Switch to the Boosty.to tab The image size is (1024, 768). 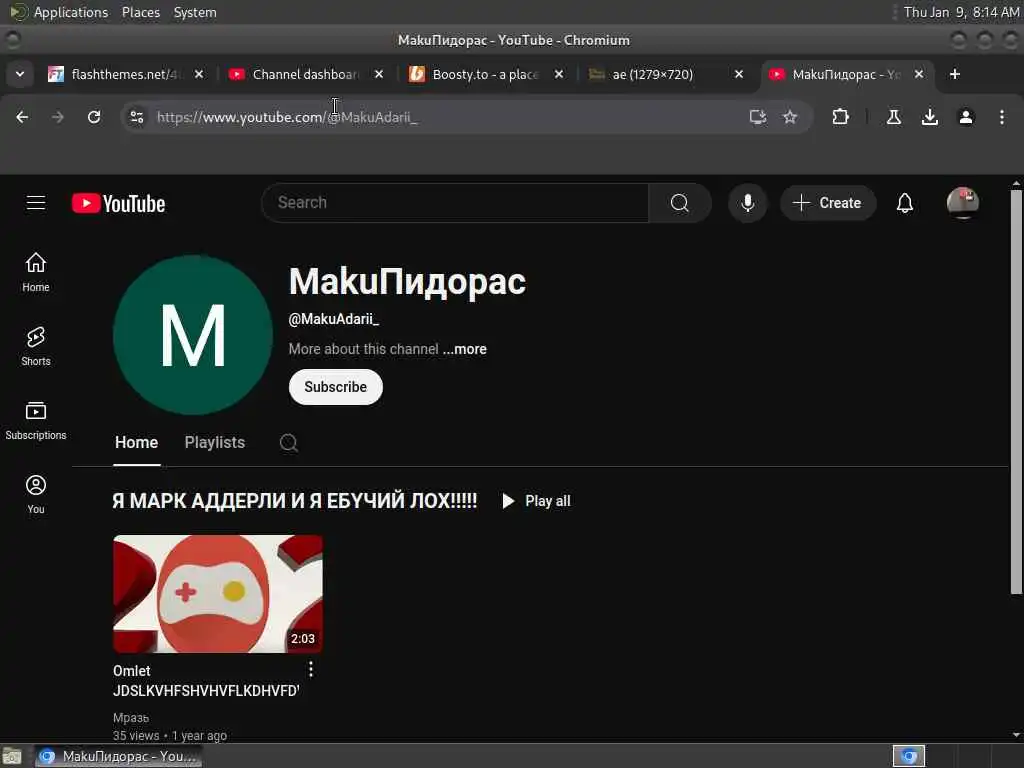click(x=485, y=74)
